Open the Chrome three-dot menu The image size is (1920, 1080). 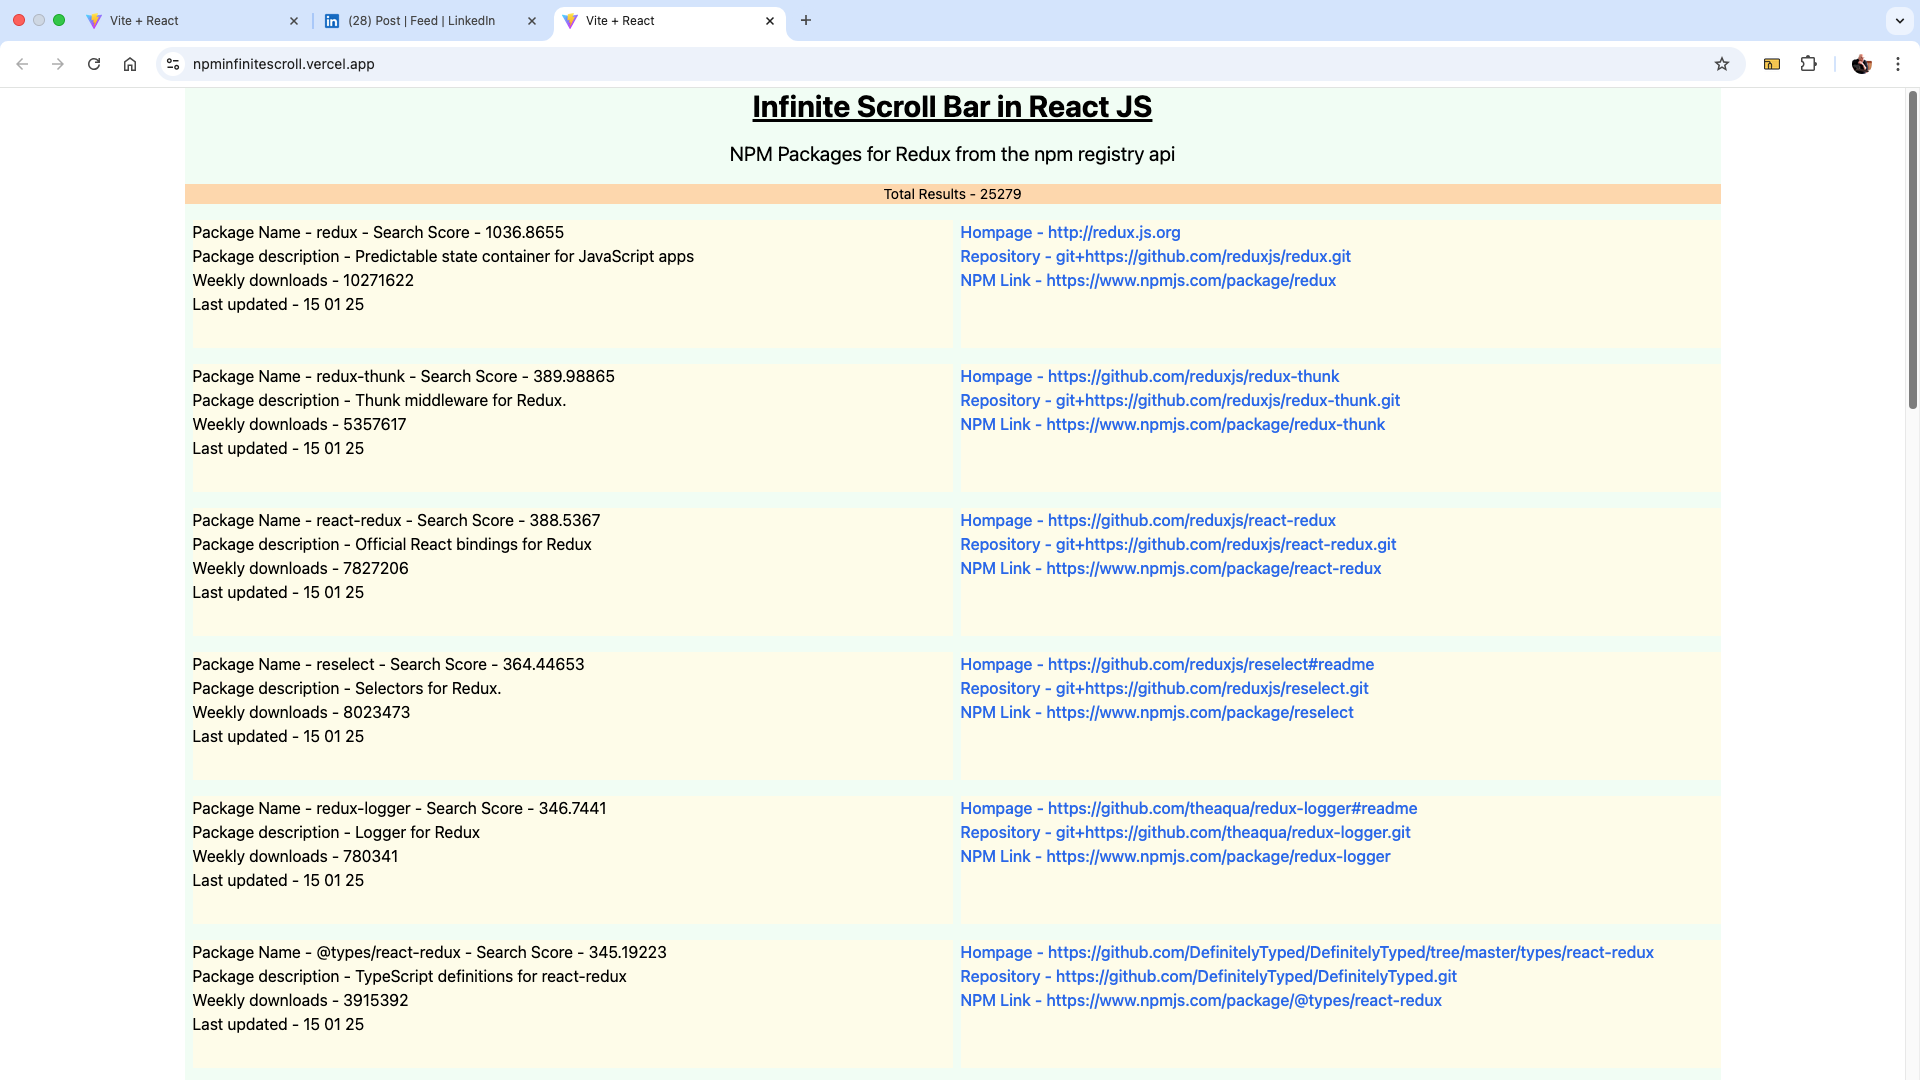pyautogui.click(x=1898, y=64)
